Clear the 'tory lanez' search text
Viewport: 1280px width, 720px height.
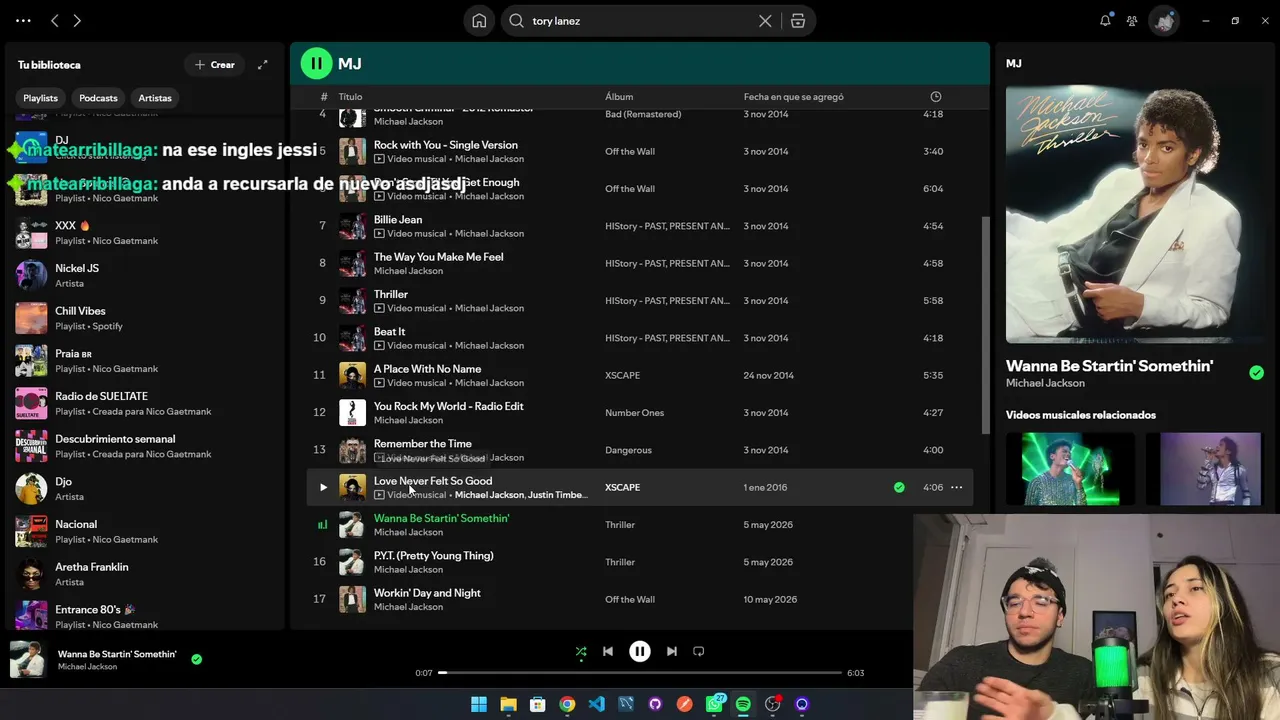pos(765,21)
